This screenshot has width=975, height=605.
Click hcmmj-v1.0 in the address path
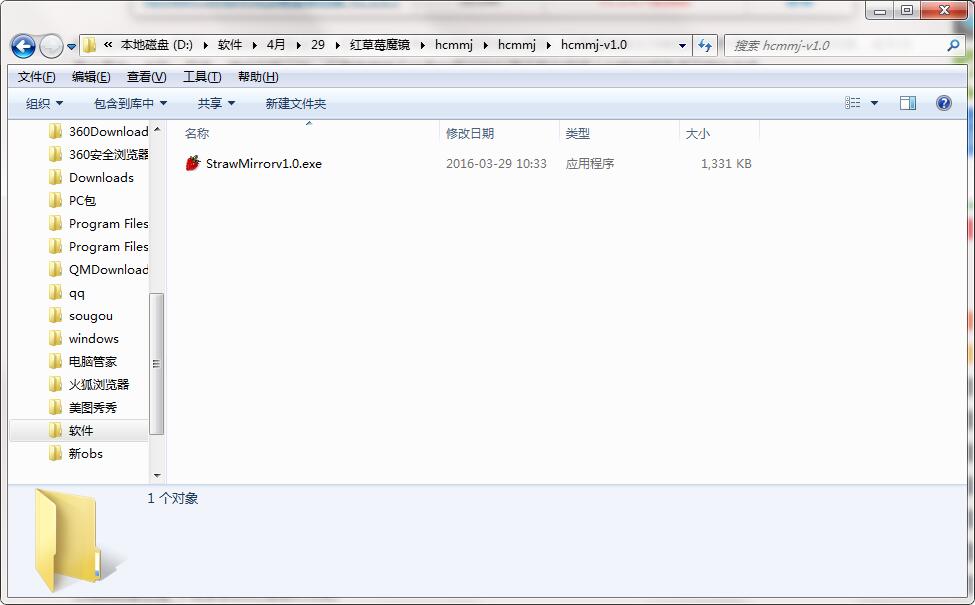tap(594, 45)
